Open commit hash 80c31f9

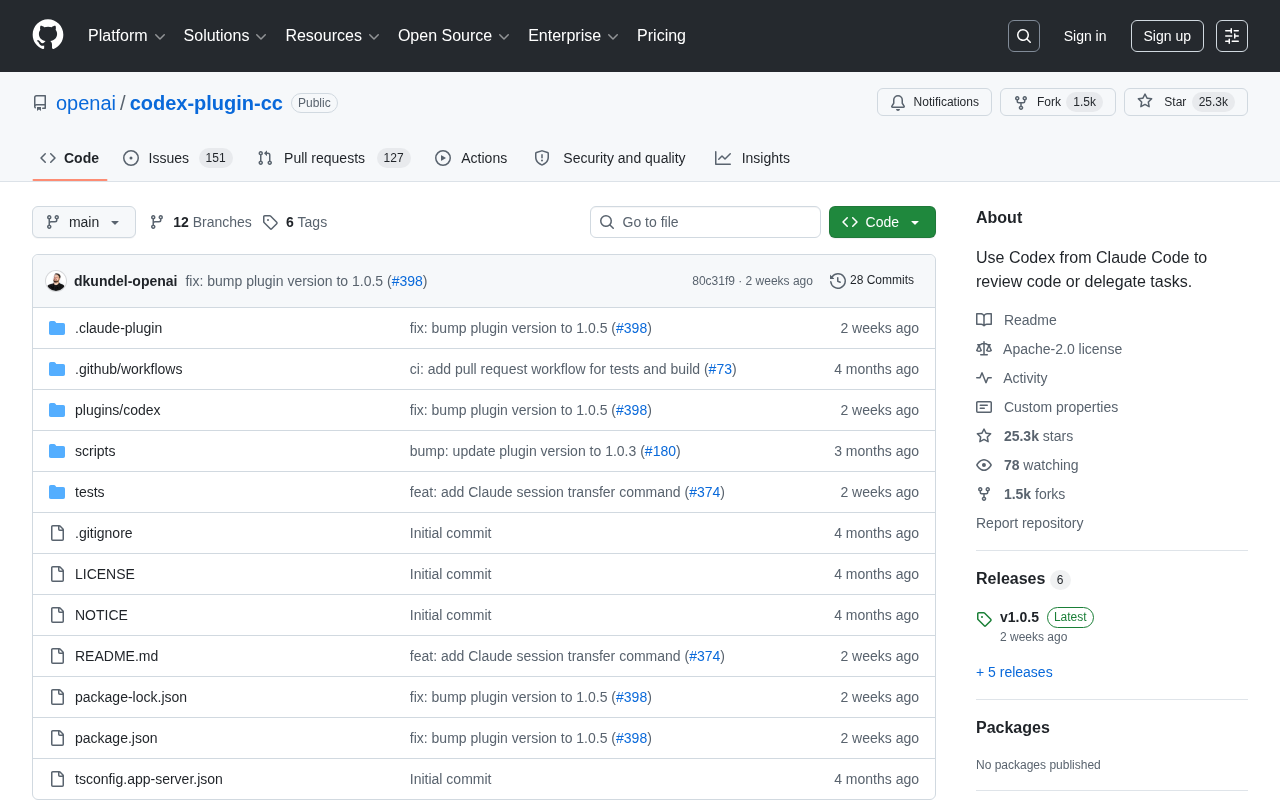pos(713,281)
